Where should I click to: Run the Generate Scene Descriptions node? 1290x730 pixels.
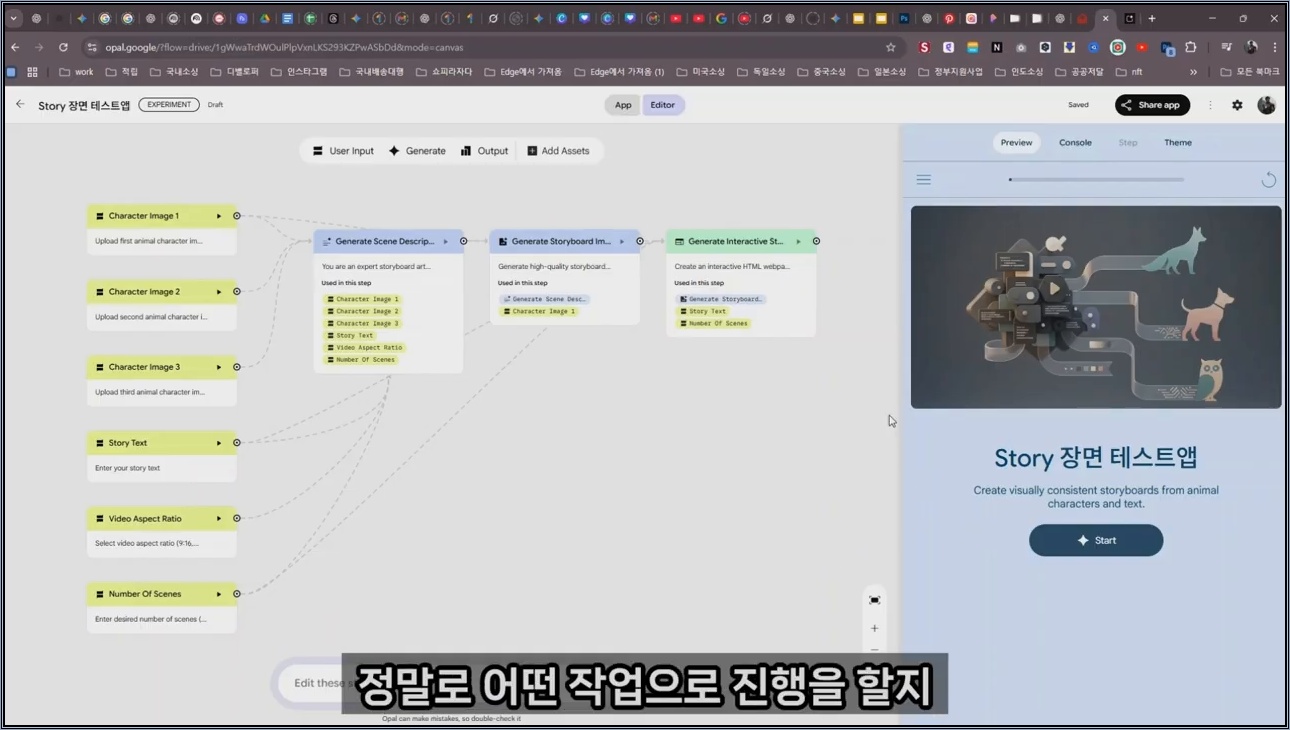(x=446, y=241)
